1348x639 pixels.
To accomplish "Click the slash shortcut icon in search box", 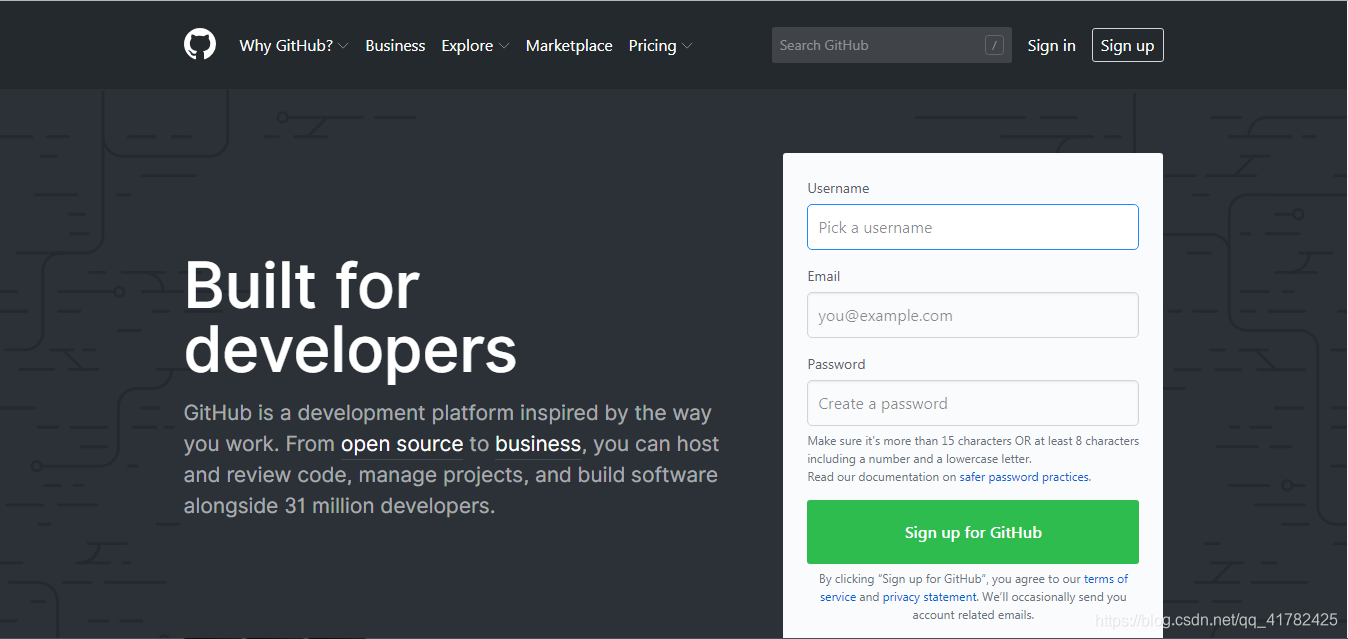I will coord(994,45).
